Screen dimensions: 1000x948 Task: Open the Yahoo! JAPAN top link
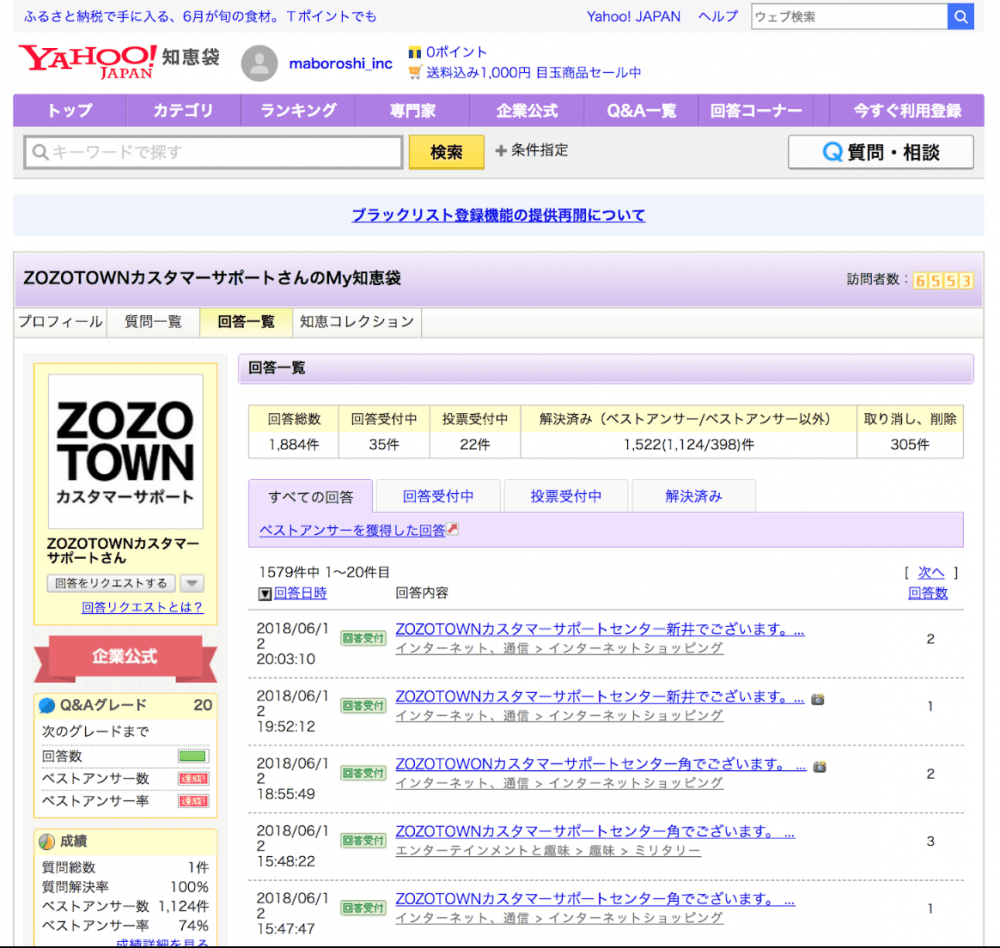pyautogui.click(x=633, y=17)
